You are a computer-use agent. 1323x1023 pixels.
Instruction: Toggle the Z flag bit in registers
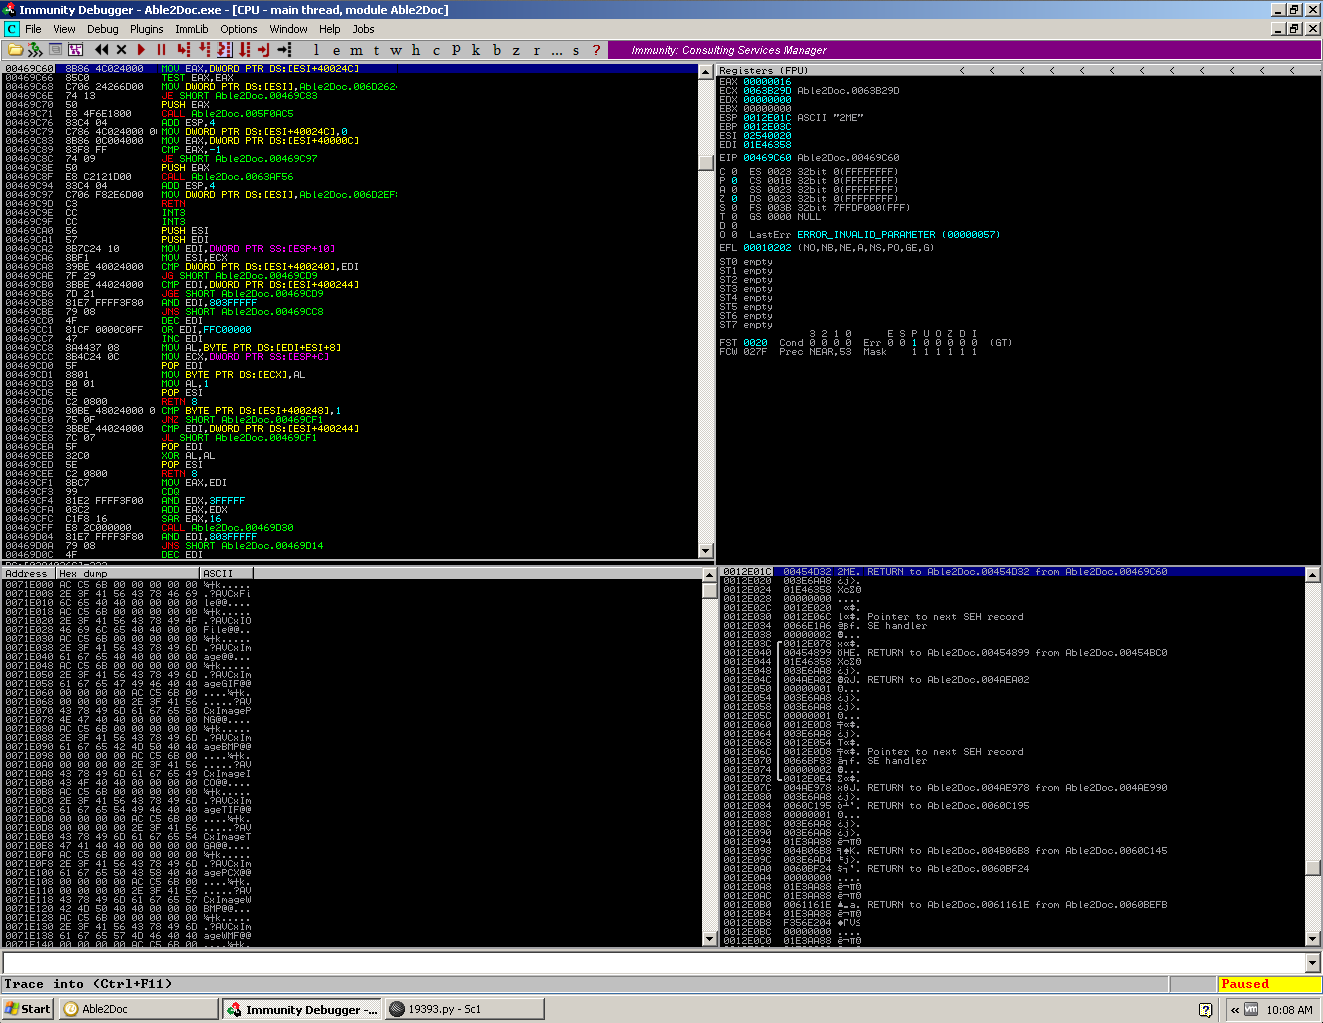click(734, 199)
